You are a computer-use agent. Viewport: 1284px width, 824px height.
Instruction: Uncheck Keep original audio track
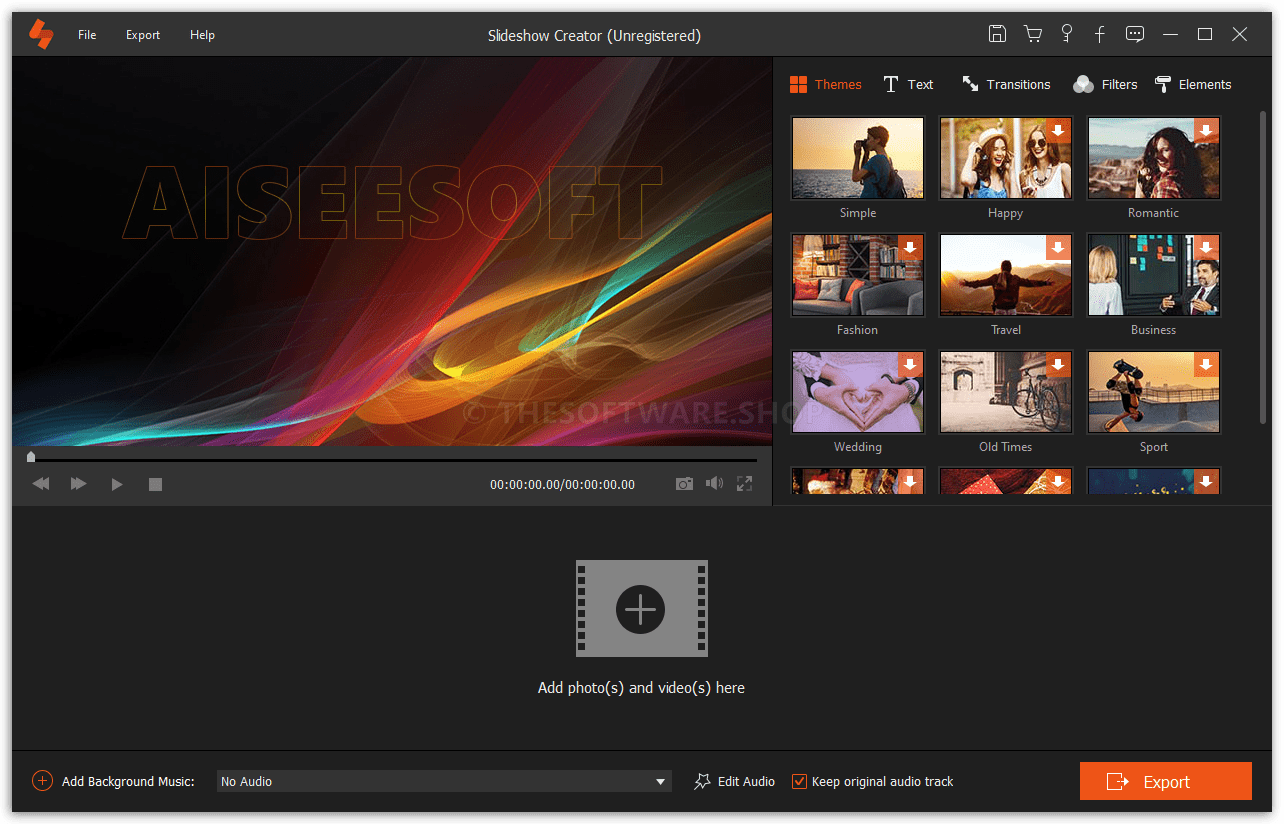(x=798, y=781)
